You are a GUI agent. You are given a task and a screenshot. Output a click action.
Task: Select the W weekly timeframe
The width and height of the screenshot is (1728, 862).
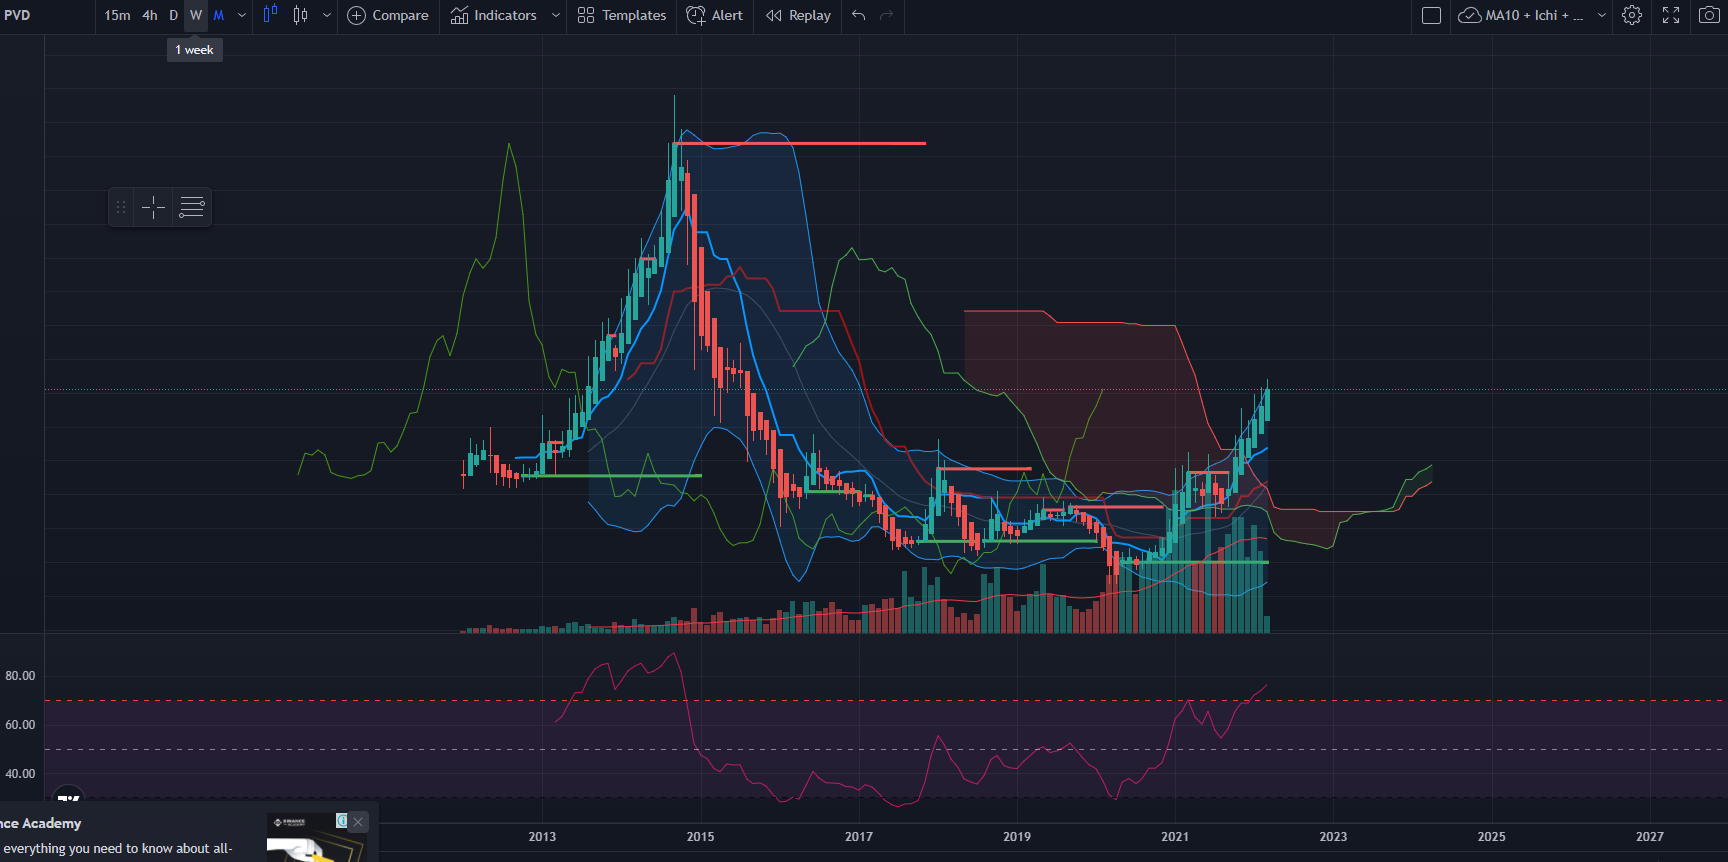coord(196,15)
